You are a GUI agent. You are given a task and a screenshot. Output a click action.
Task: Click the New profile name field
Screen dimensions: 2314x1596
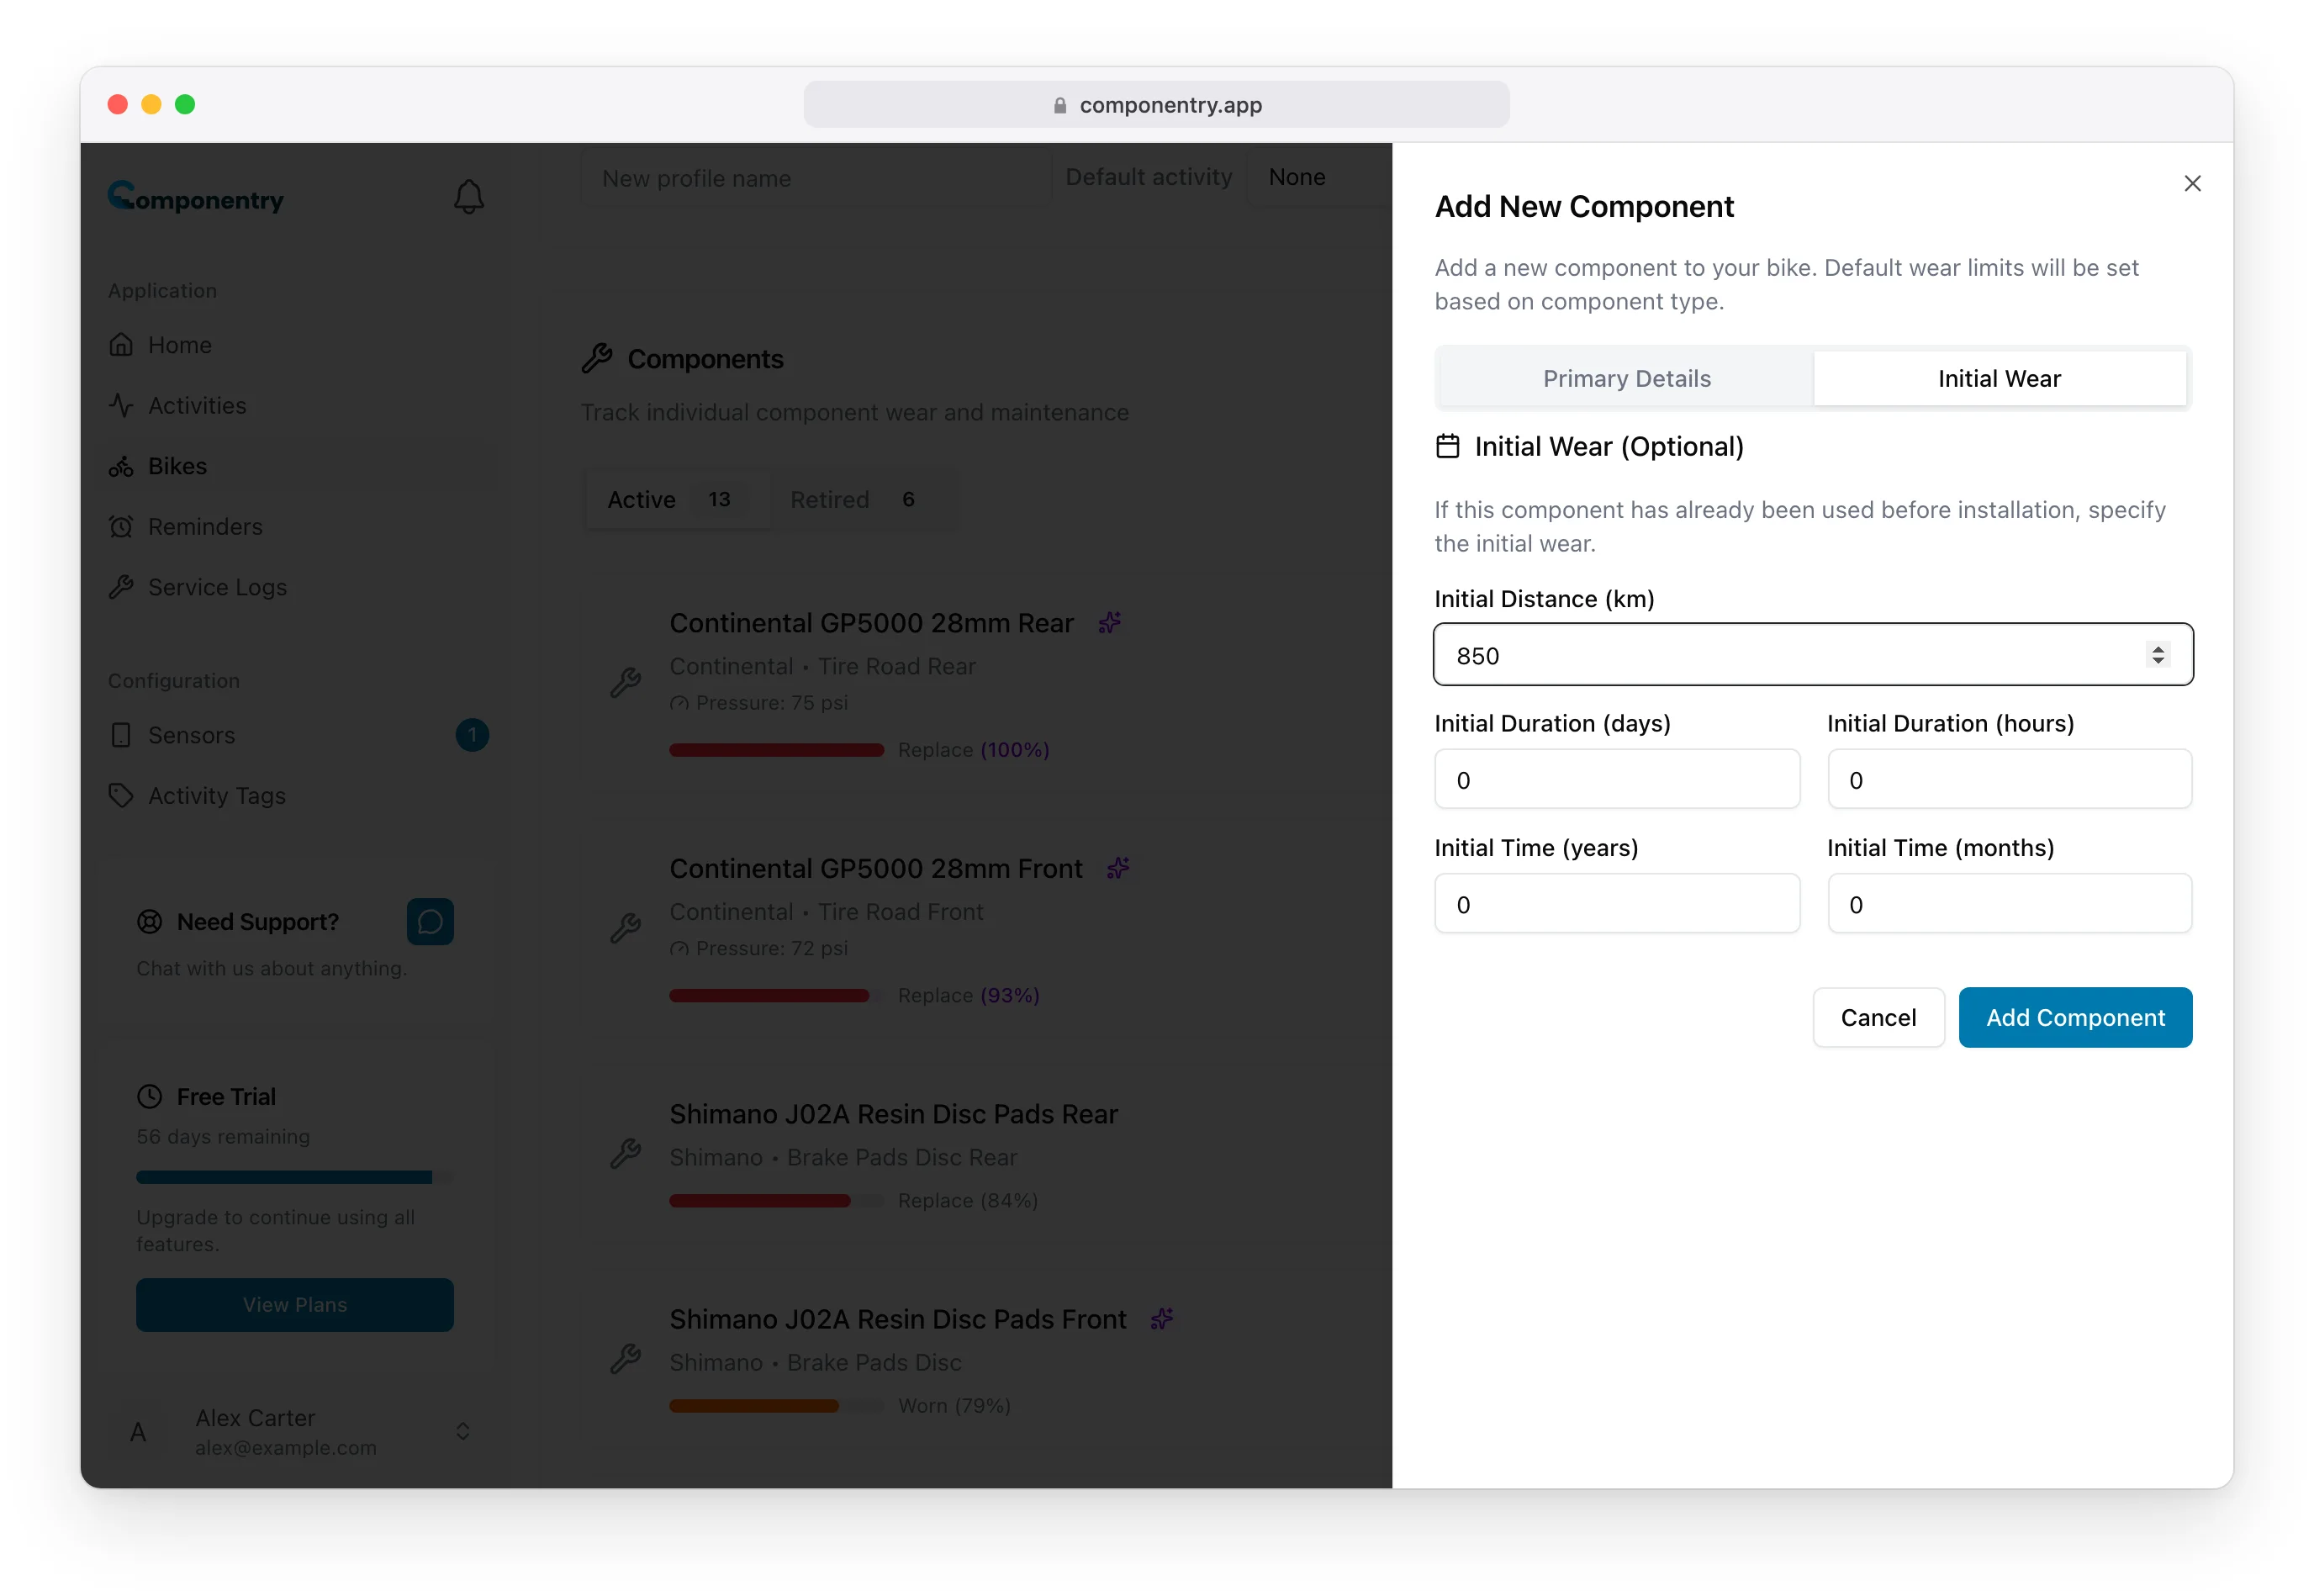(x=816, y=178)
